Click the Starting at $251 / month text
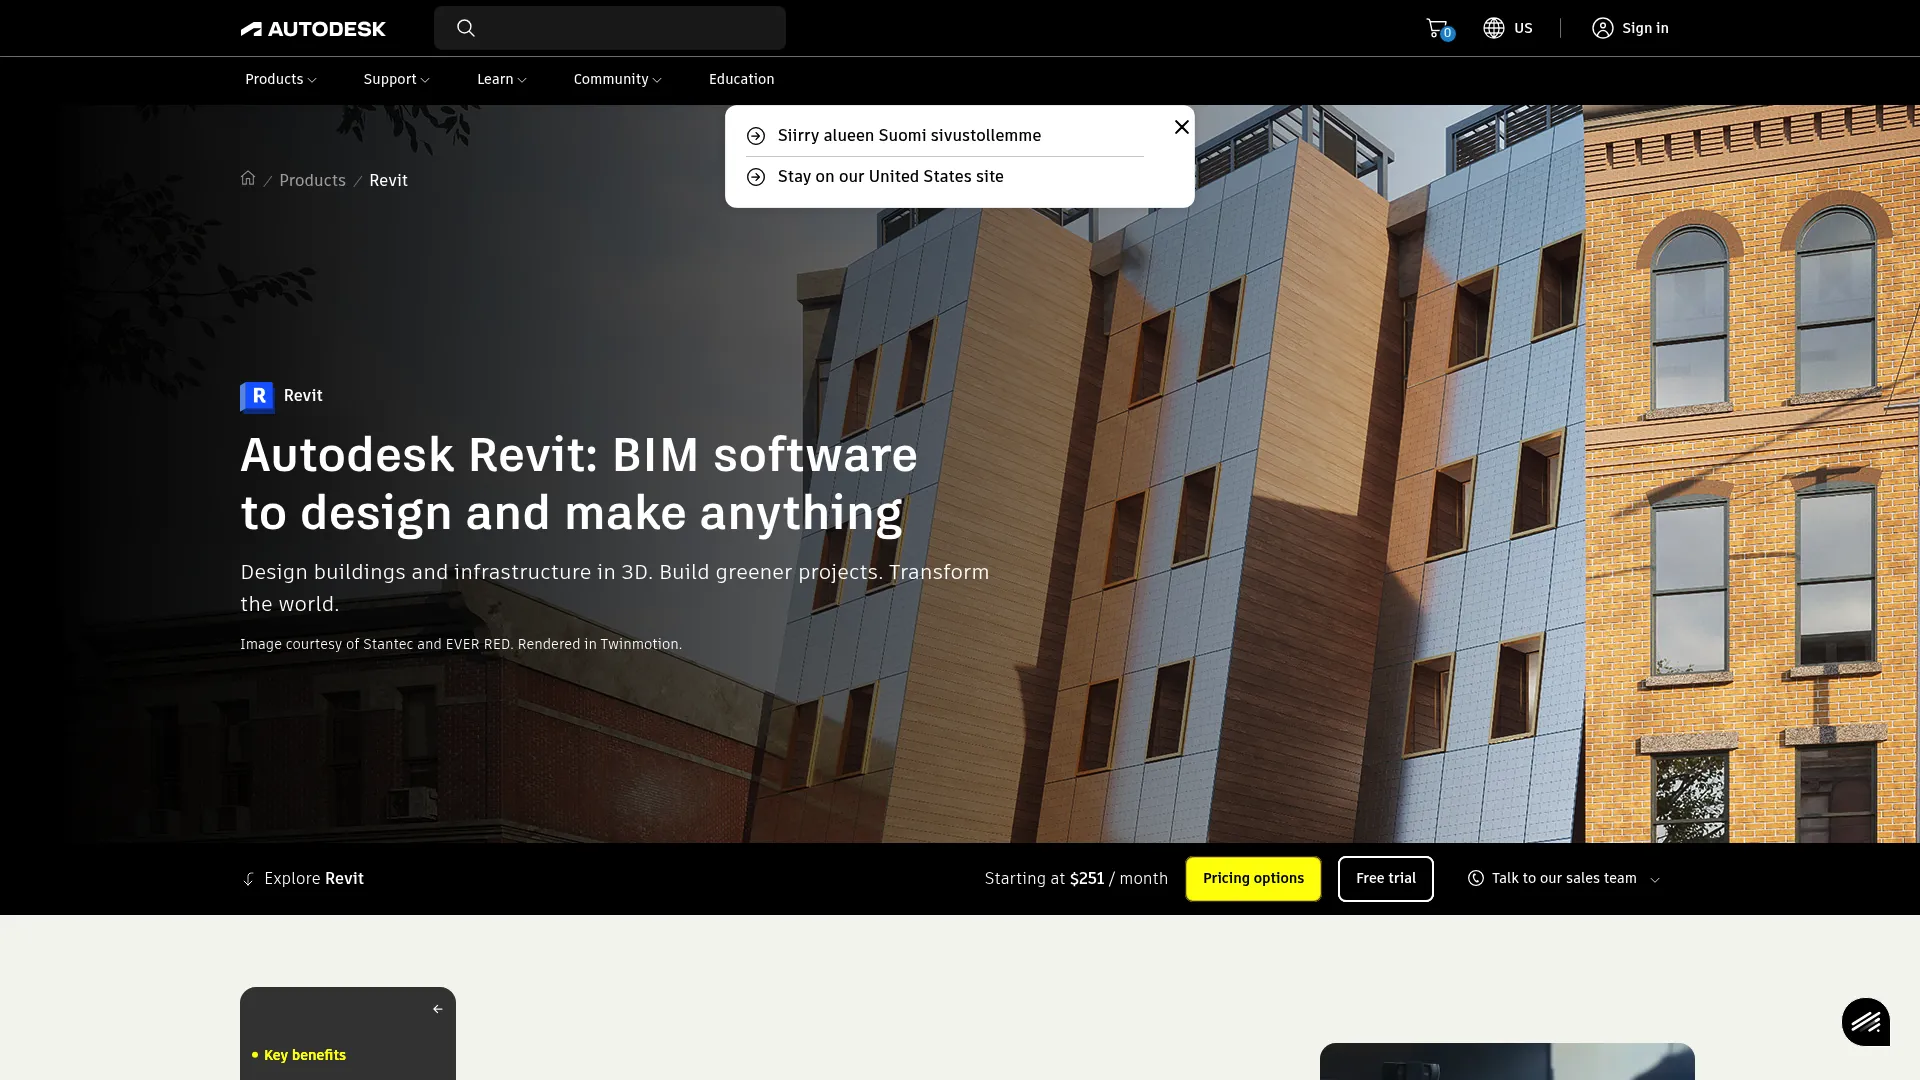Image resolution: width=1920 pixels, height=1080 pixels. tap(1076, 879)
